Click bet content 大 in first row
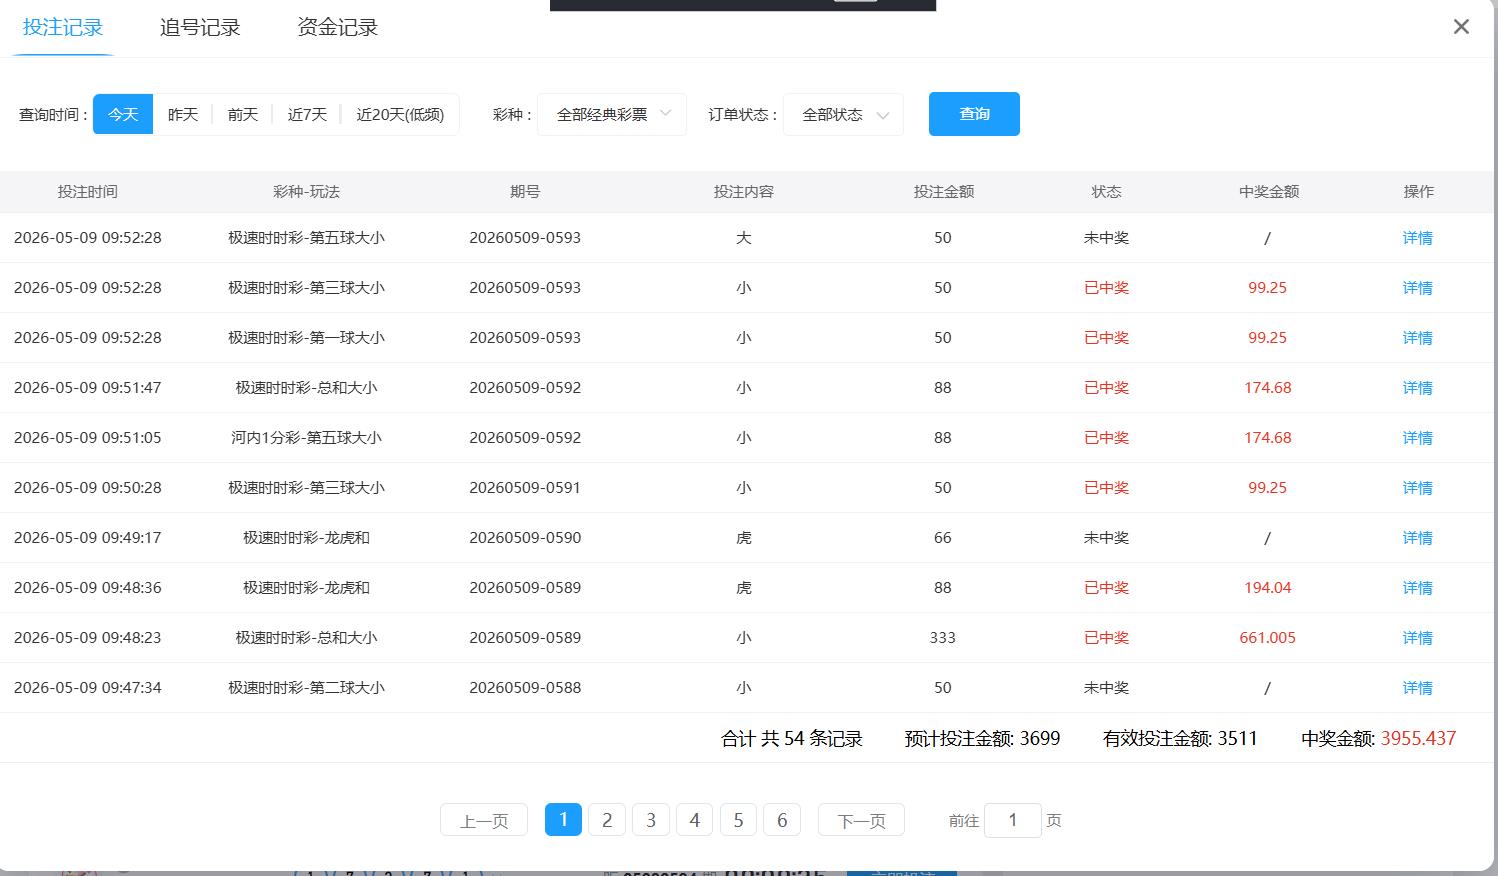Image resolution: width=1498 pixels, height=876 pixels. (x=743, y=238)
